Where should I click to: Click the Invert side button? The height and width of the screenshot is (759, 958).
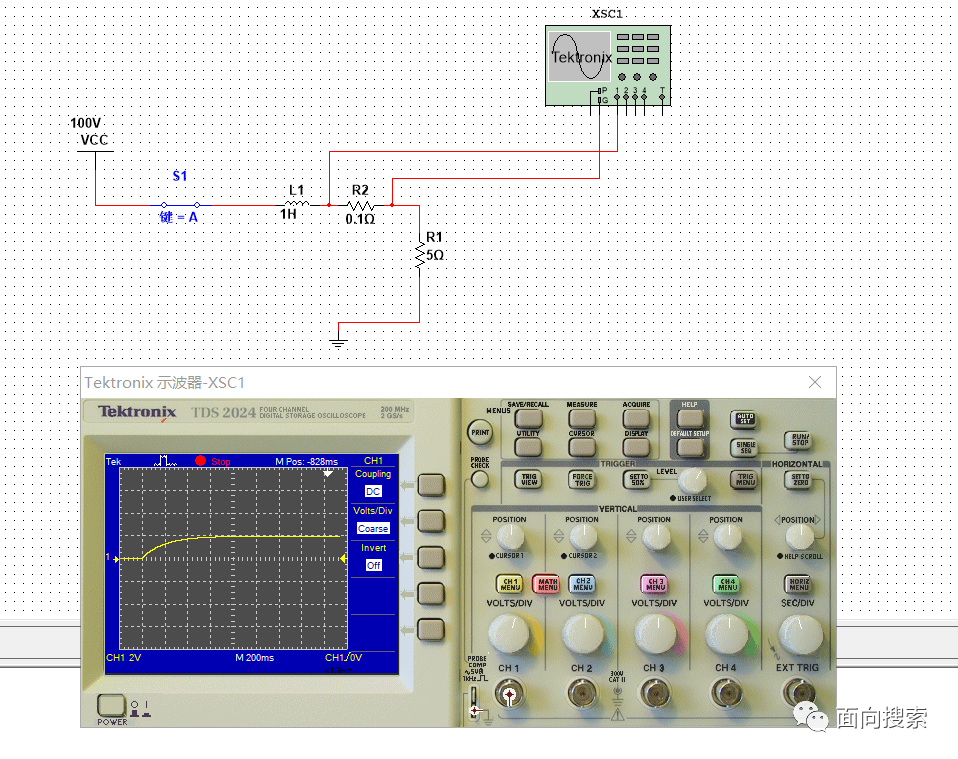[x=431, y=557]
